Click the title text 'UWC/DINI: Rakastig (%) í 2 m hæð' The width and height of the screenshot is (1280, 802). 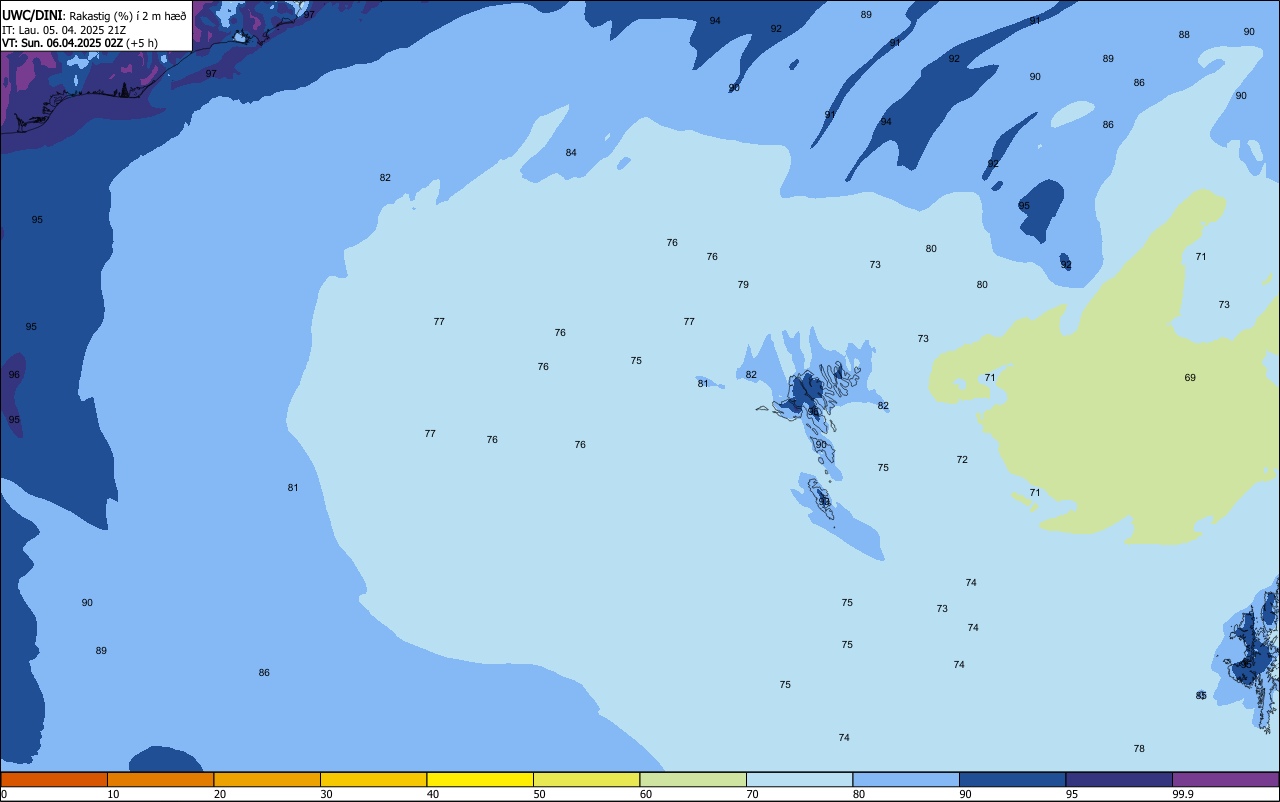(94, 15)
